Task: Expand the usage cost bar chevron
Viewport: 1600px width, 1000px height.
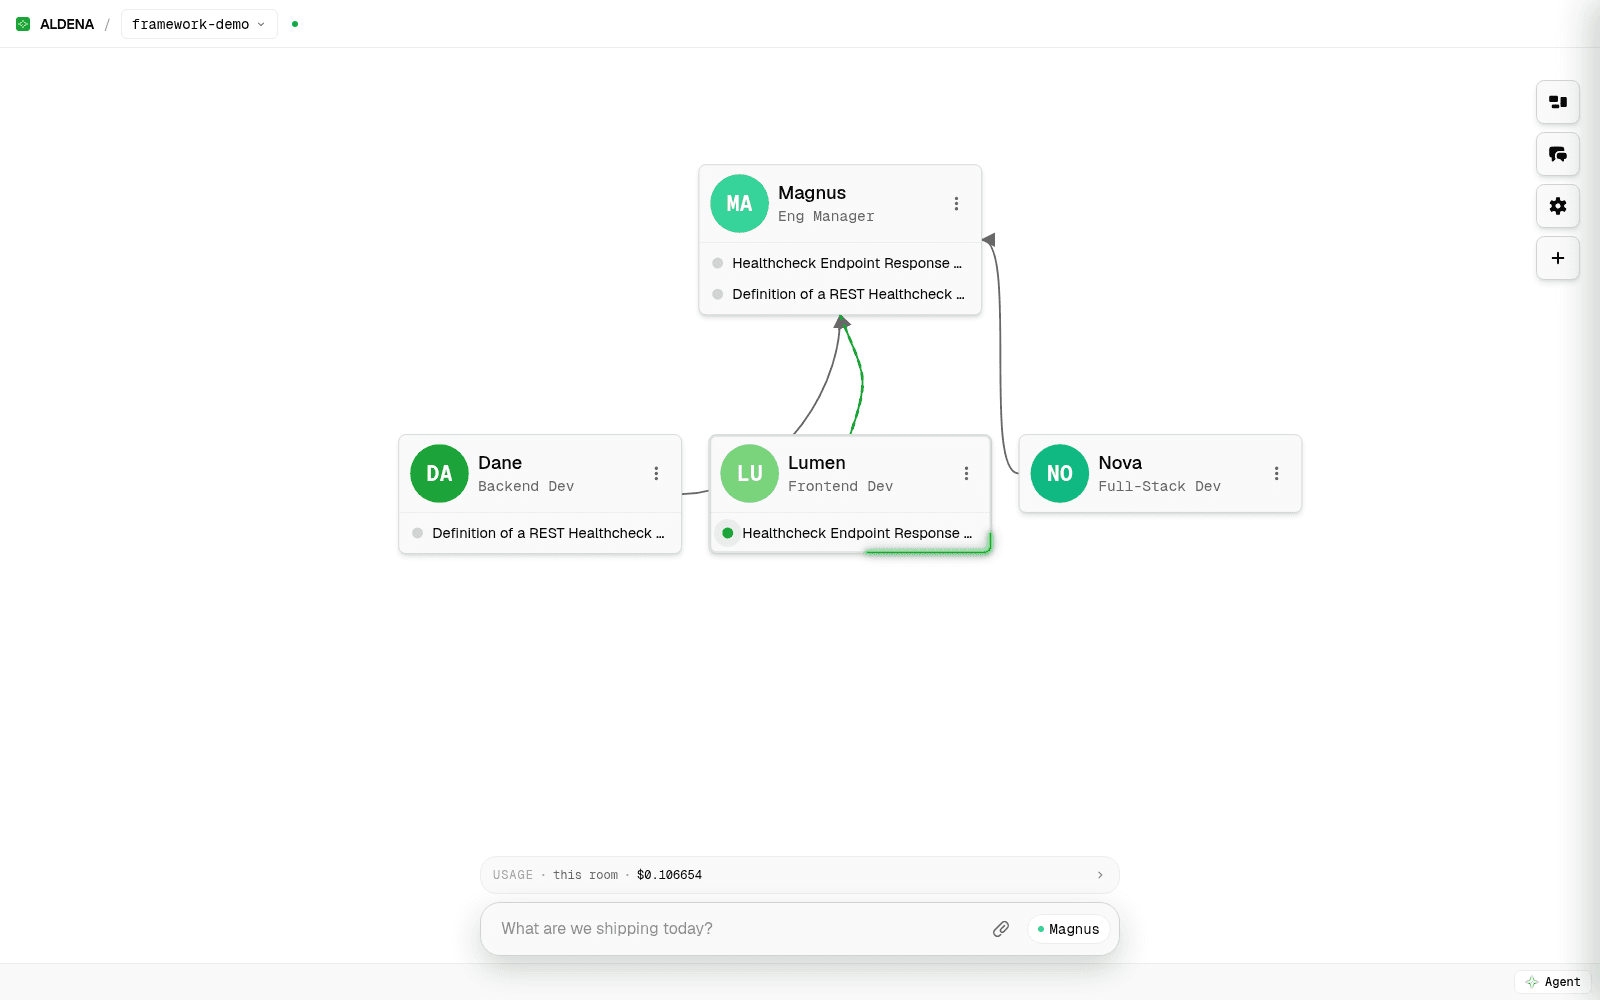Action: tap(1100, 875)
